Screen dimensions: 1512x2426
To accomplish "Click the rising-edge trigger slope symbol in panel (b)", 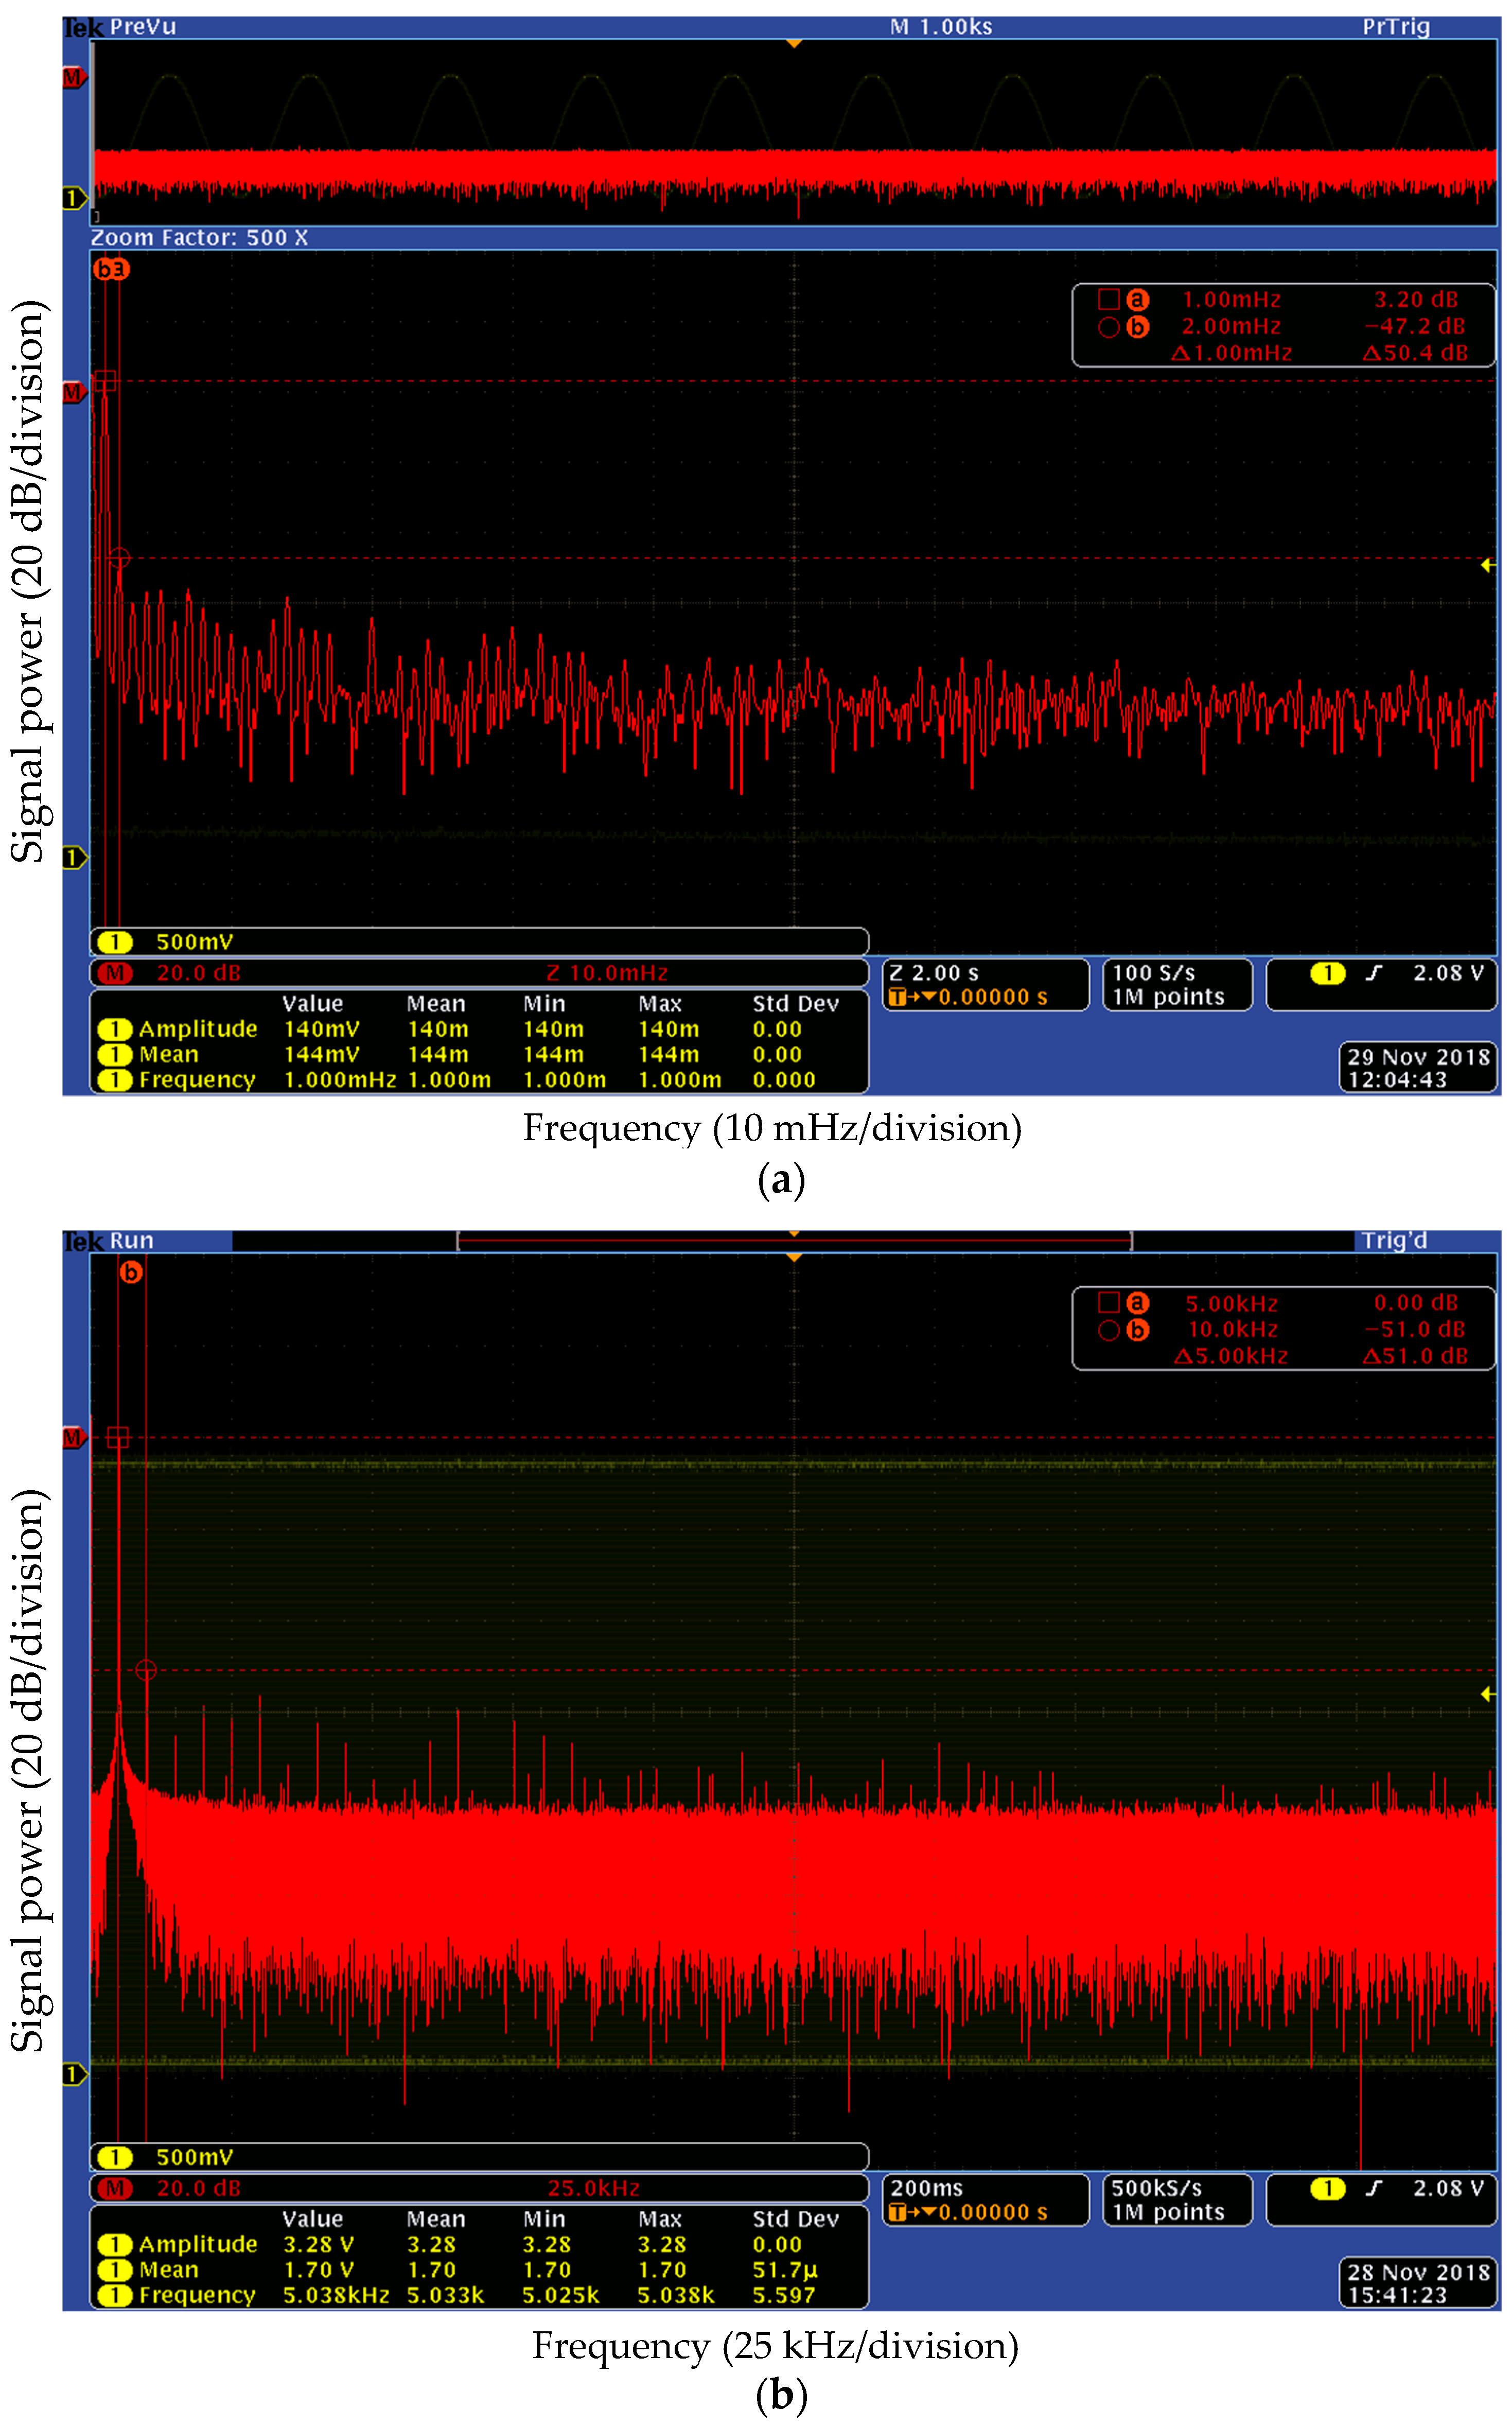I will point(1374,2188).
